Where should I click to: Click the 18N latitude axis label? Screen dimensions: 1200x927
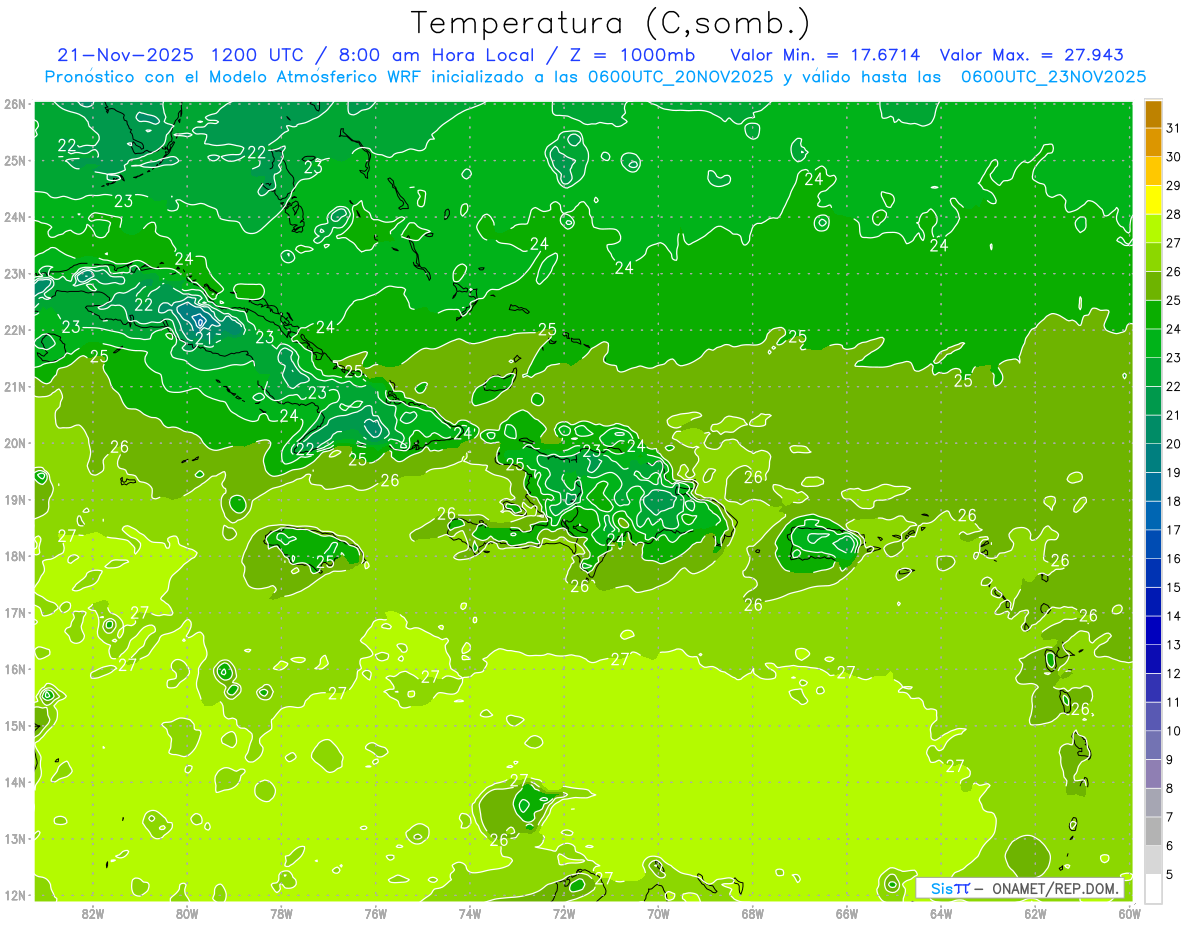[14, 556]
